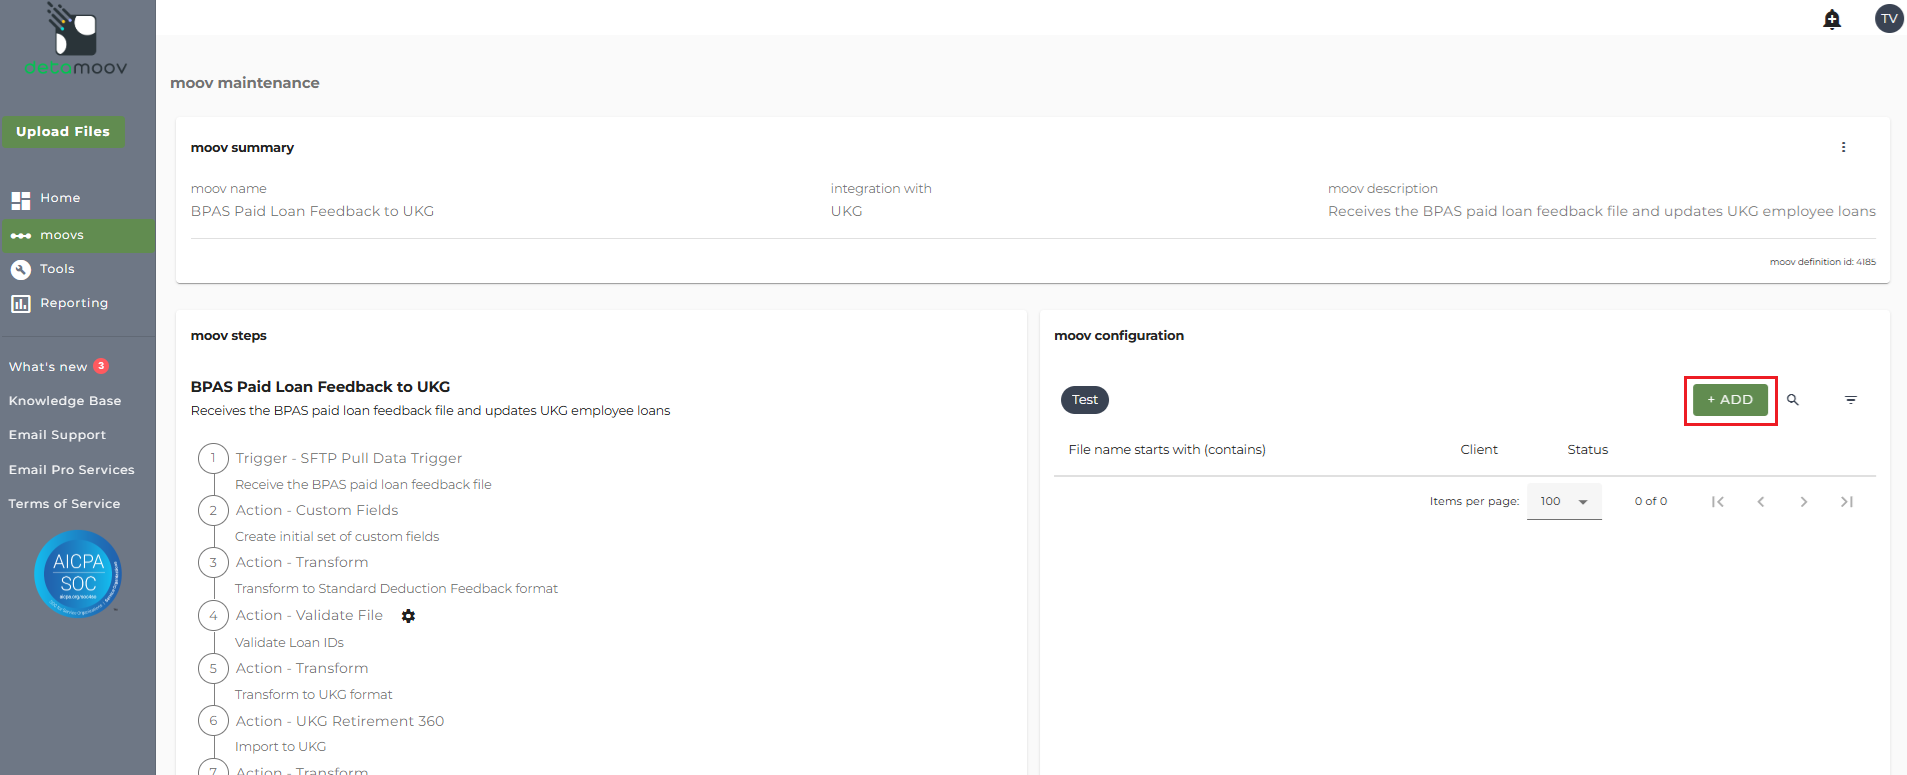
Task: Open step Action - Custom Fields
Action: [317, 510]
